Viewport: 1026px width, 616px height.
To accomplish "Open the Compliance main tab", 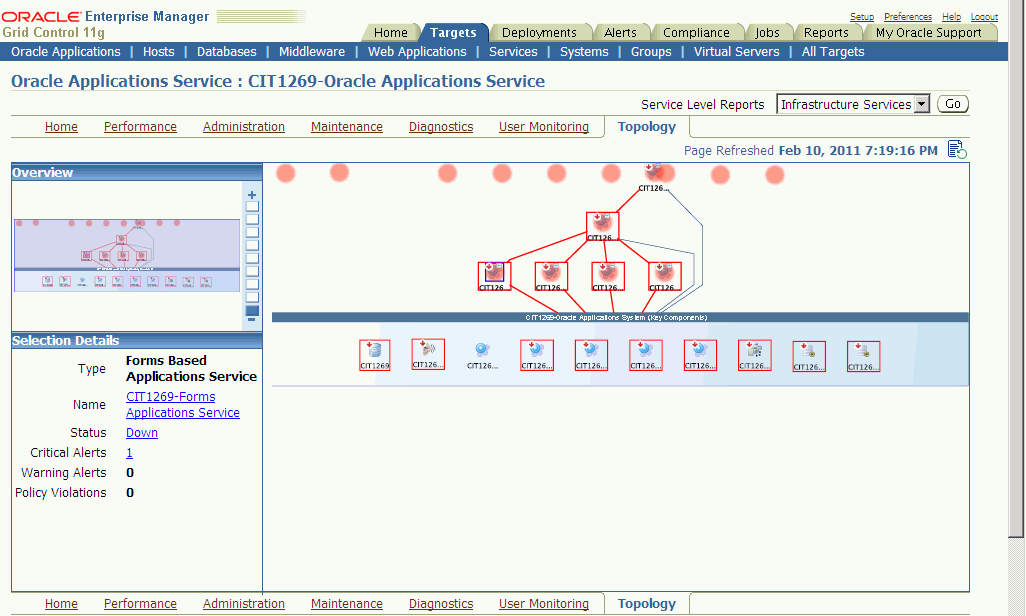I will [696, 32].
